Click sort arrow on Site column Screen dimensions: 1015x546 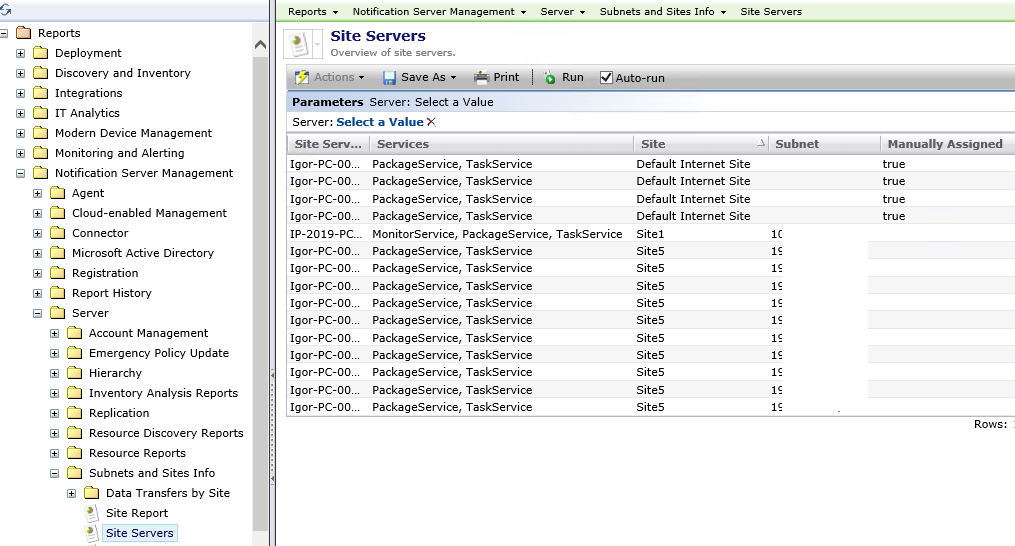[x=761, y=142]
